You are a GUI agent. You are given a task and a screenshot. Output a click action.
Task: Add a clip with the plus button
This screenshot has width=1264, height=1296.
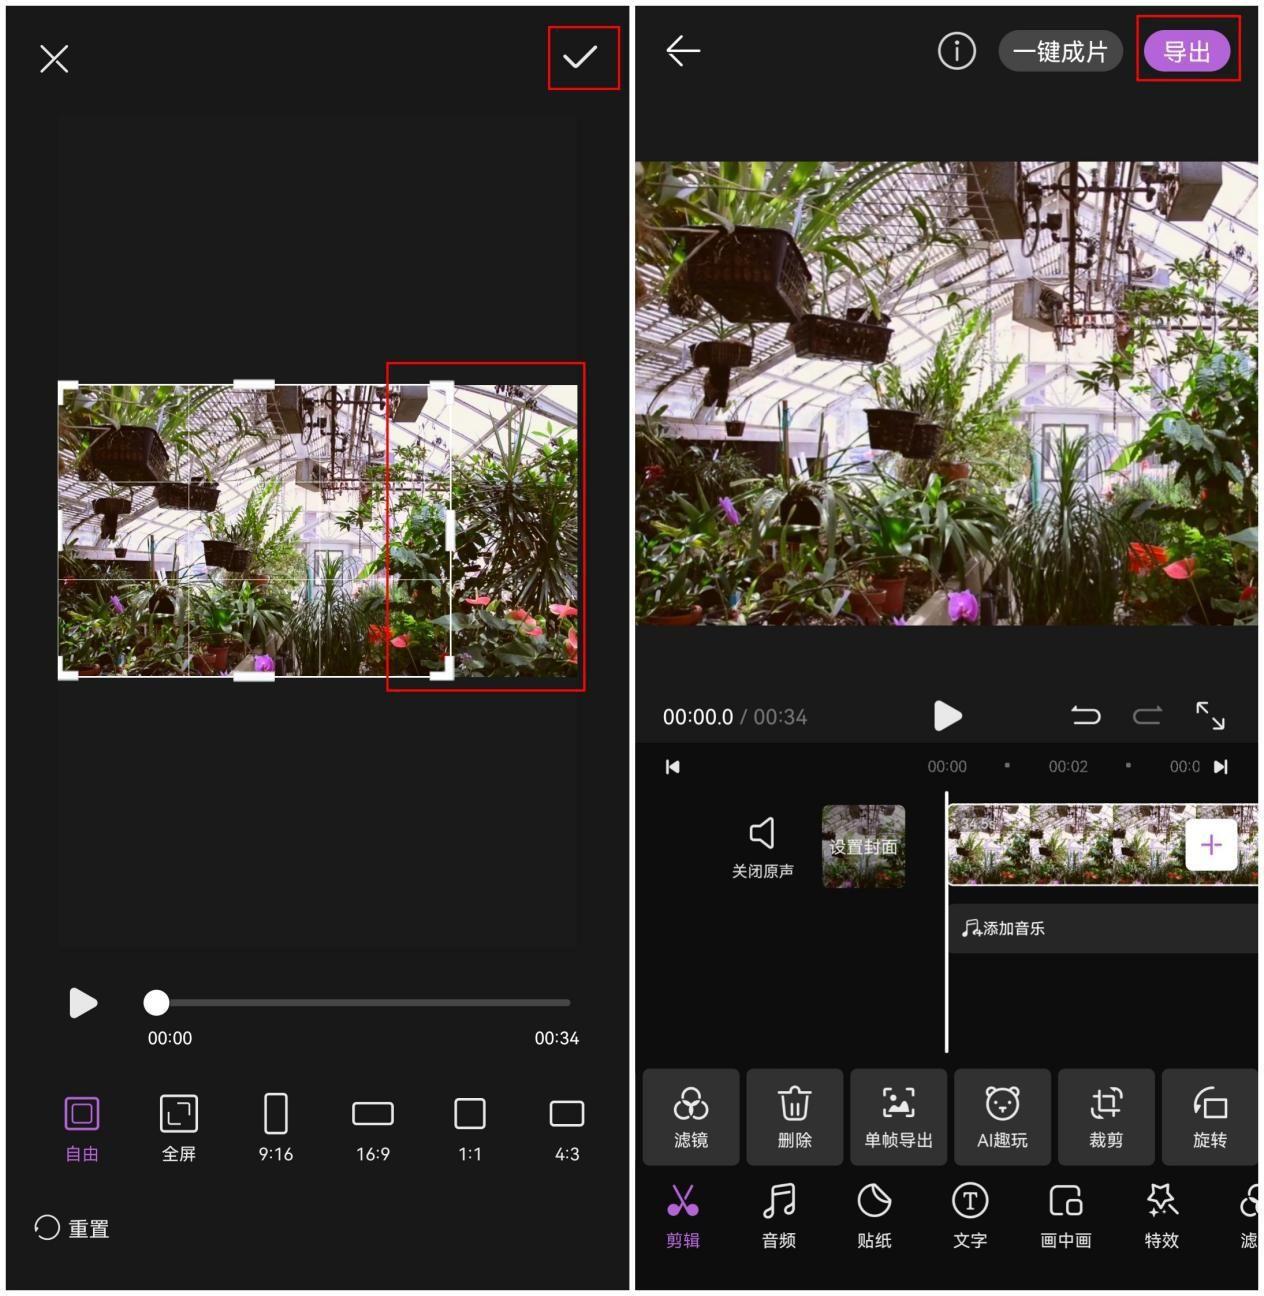point(1211,845)
